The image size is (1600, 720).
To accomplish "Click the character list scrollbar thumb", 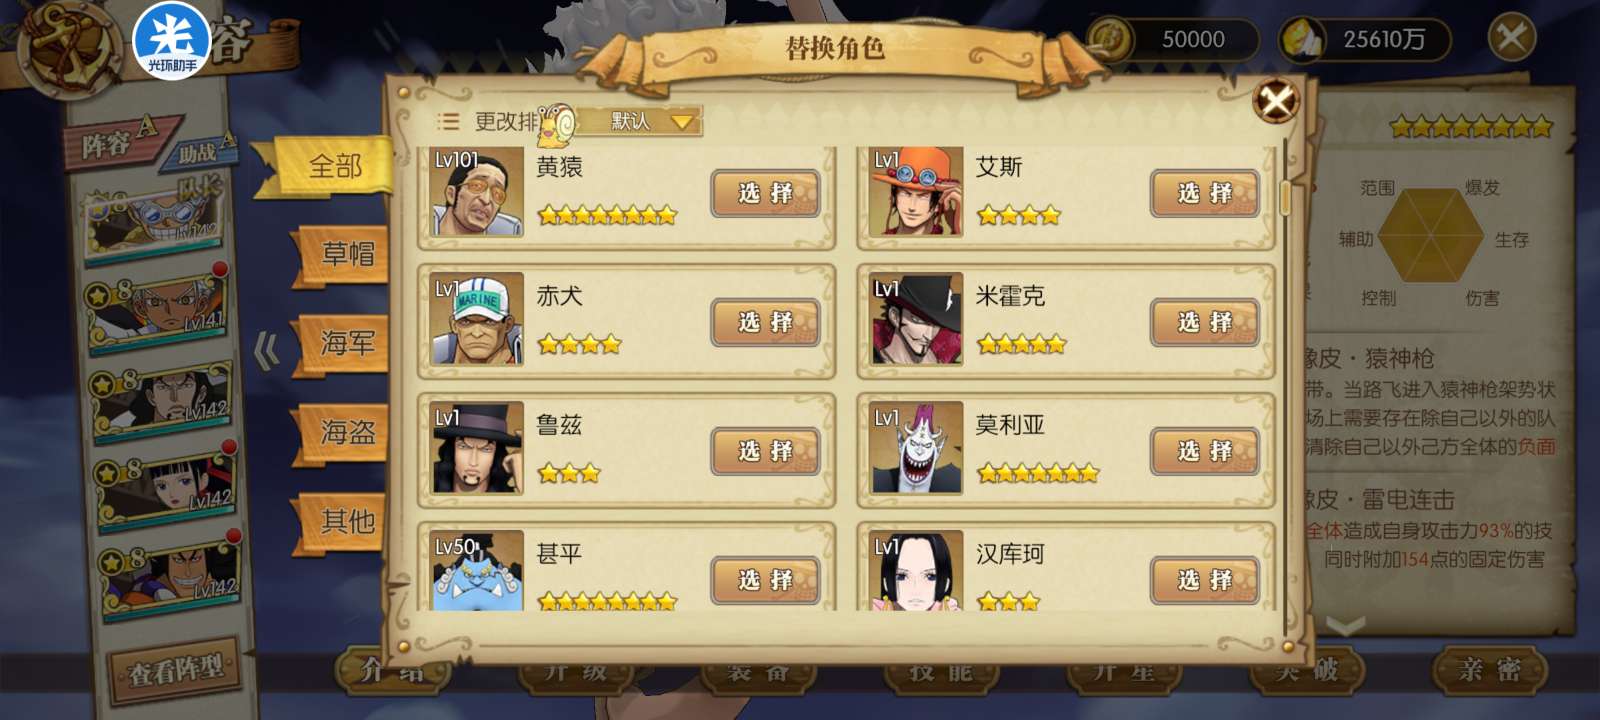I will pyautogui.click(x=1286, y=197).
